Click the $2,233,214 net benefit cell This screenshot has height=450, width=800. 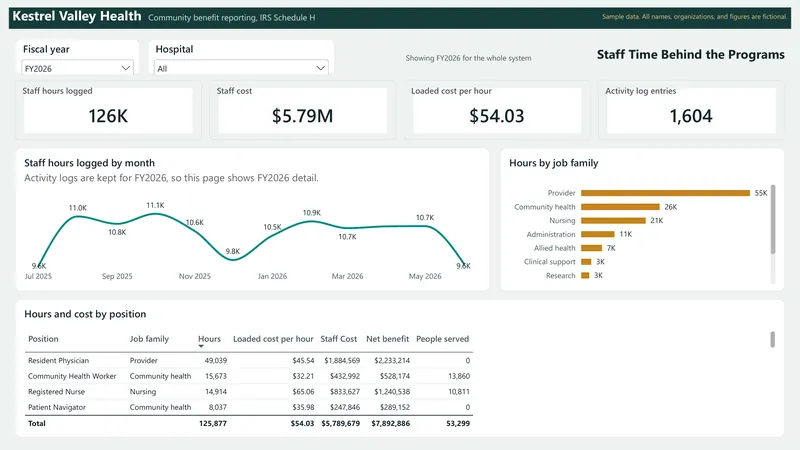pos(392,360)
